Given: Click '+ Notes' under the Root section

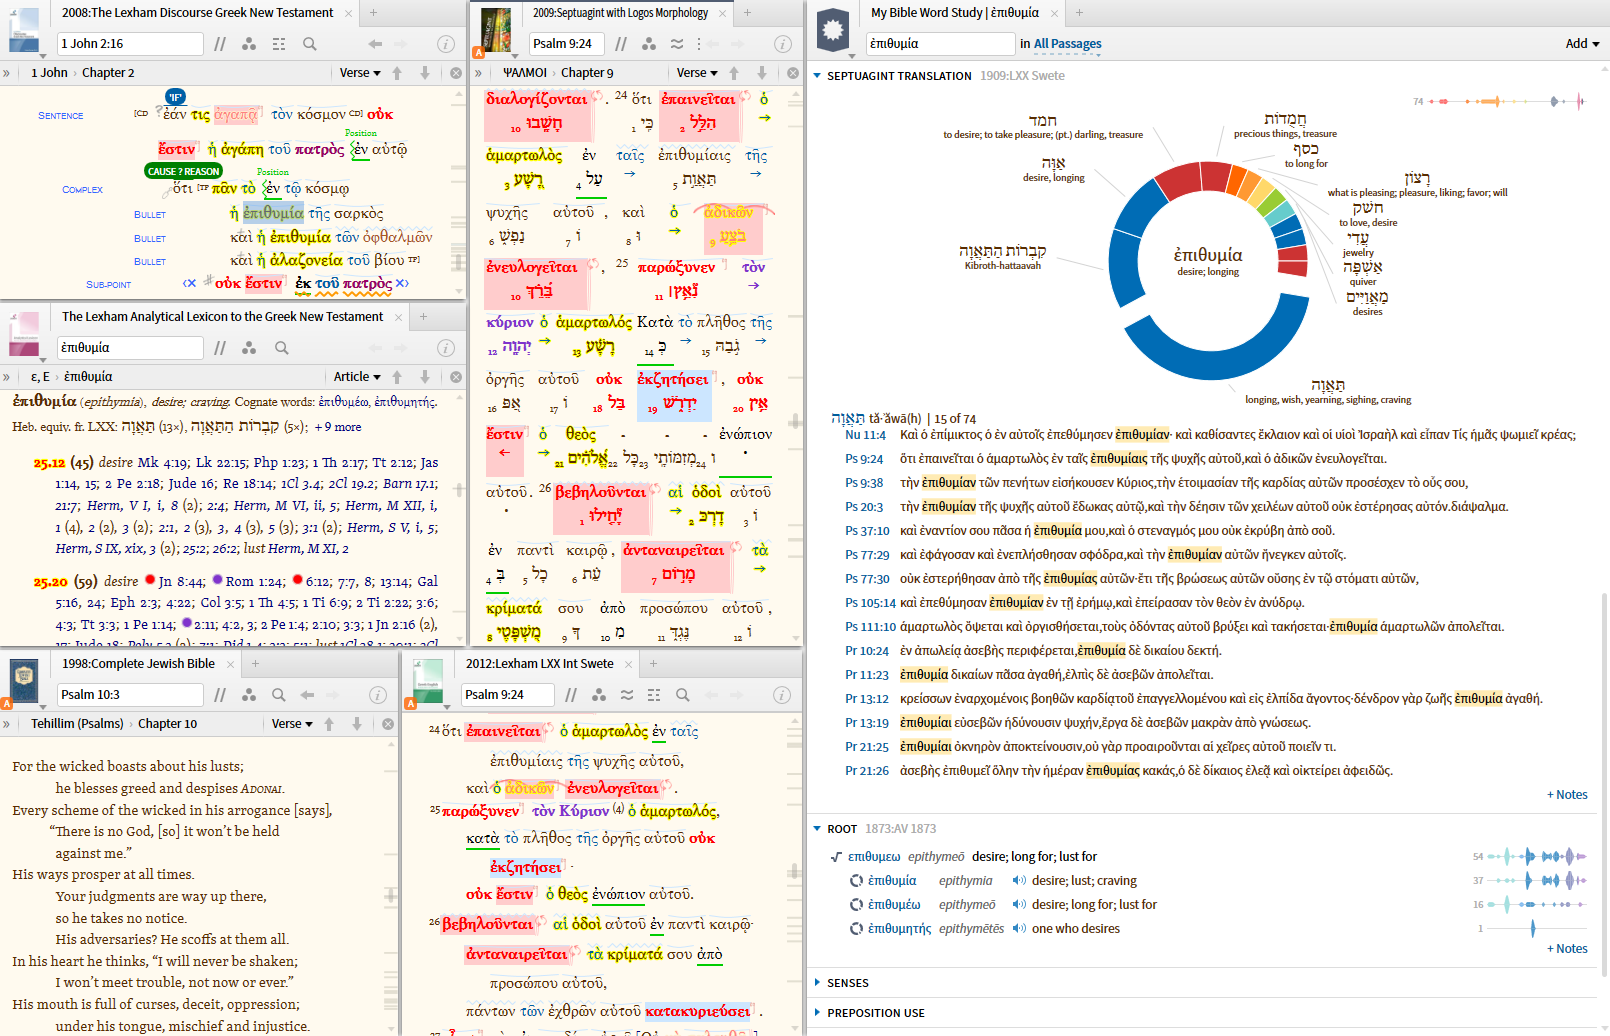Looking at the screenshot, I should pos(1567,949).
